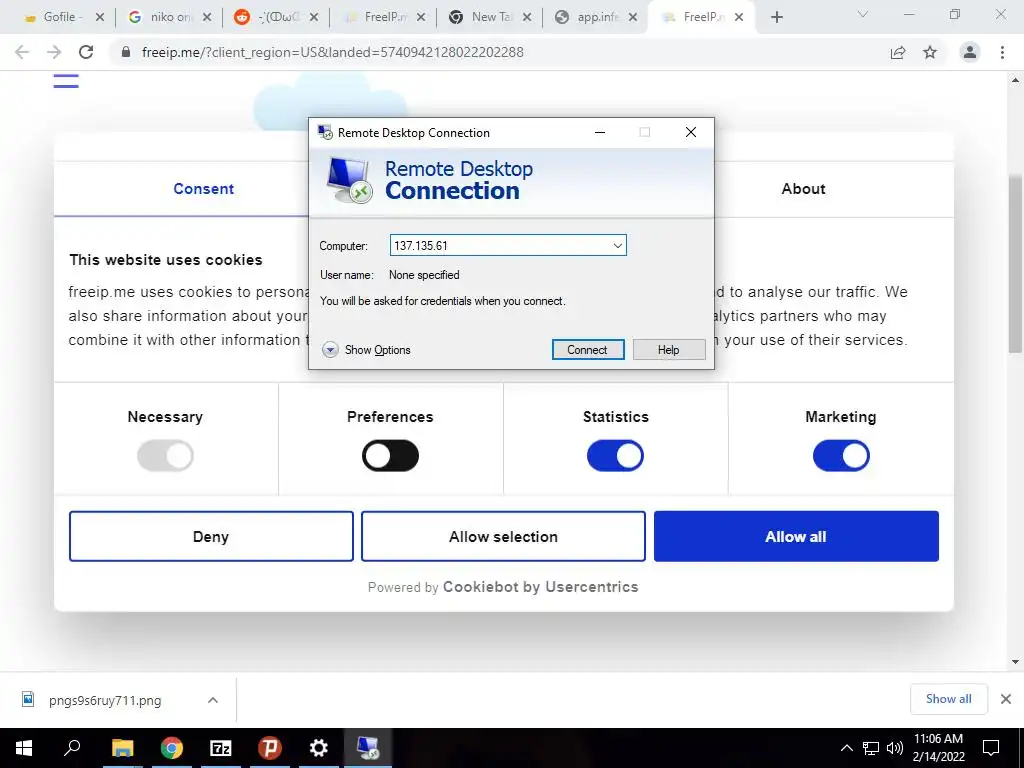Close the Gofile tab
This screenshot has height=768, width=1024.
coord(100,18)
